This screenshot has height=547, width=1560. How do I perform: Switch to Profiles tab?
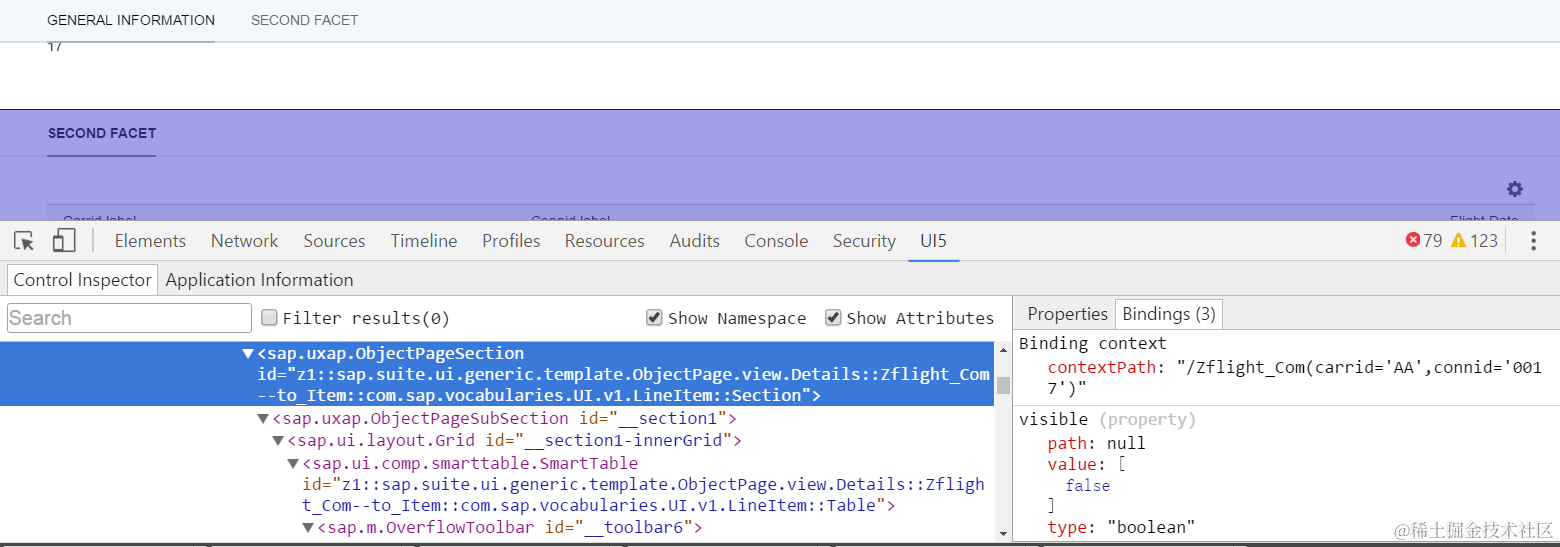[511, 241]
